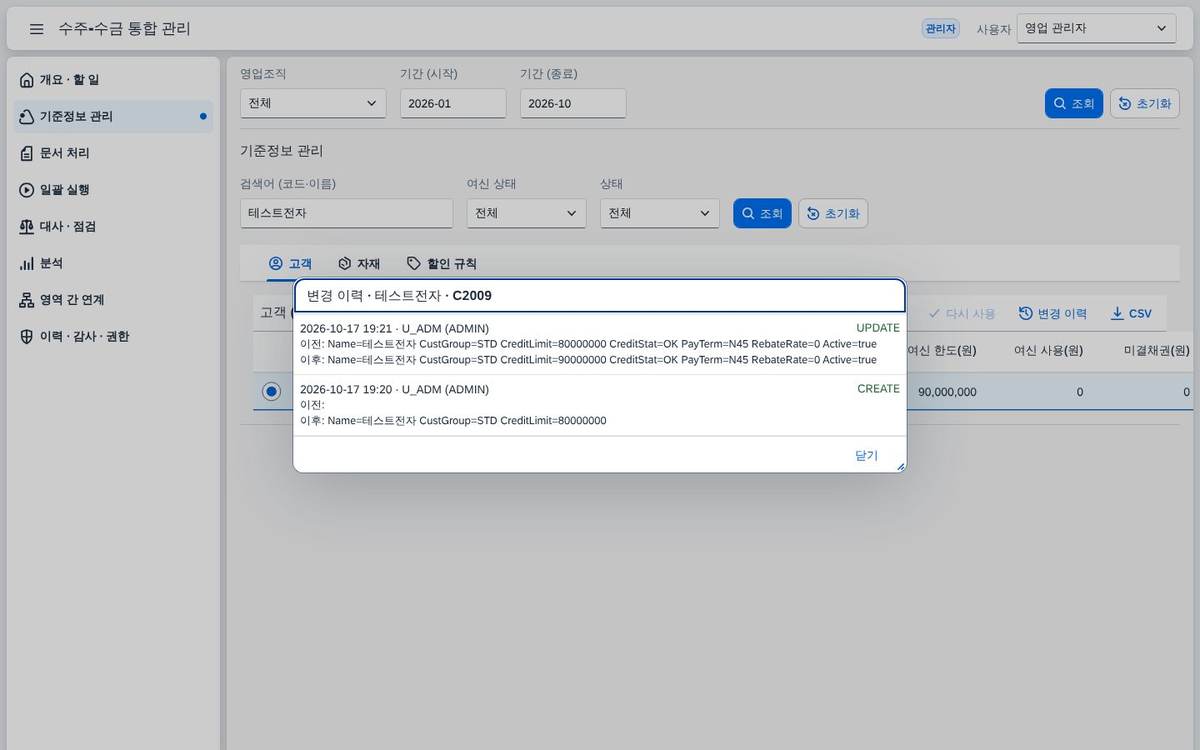Open the hamburger navigation menu
The image size is (1200, 750).
point(37,29)
